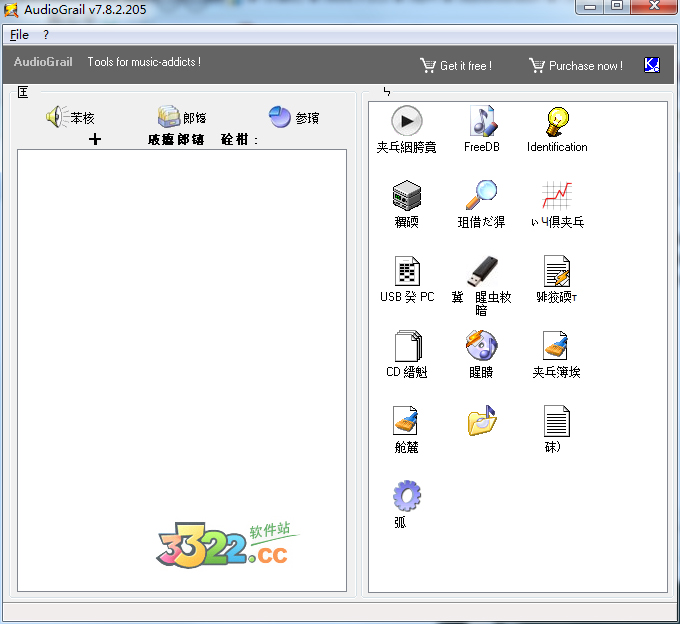Close the AudioGrail window
Screen dimensions: 680x624
point(654,7)
